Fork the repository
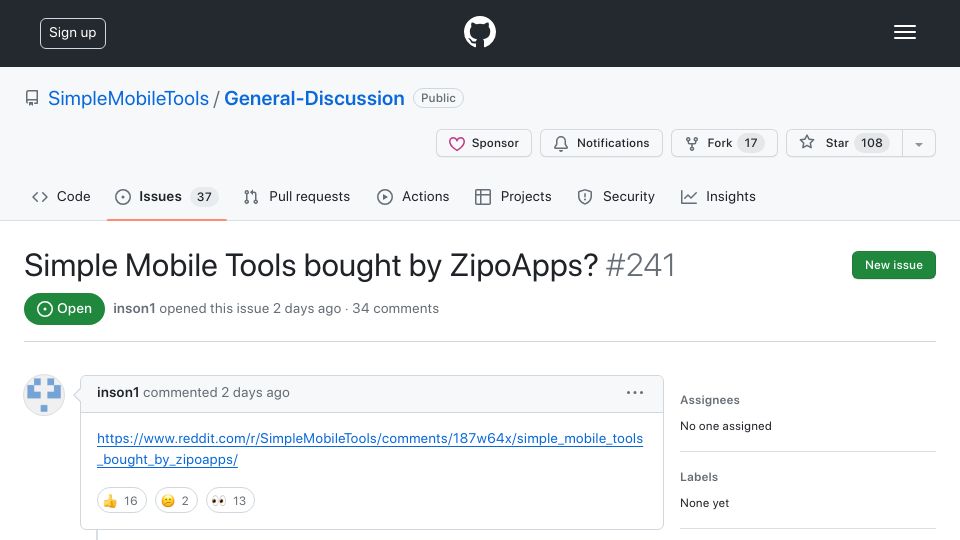Screen dimensions: 960x540 click(724, 143)
